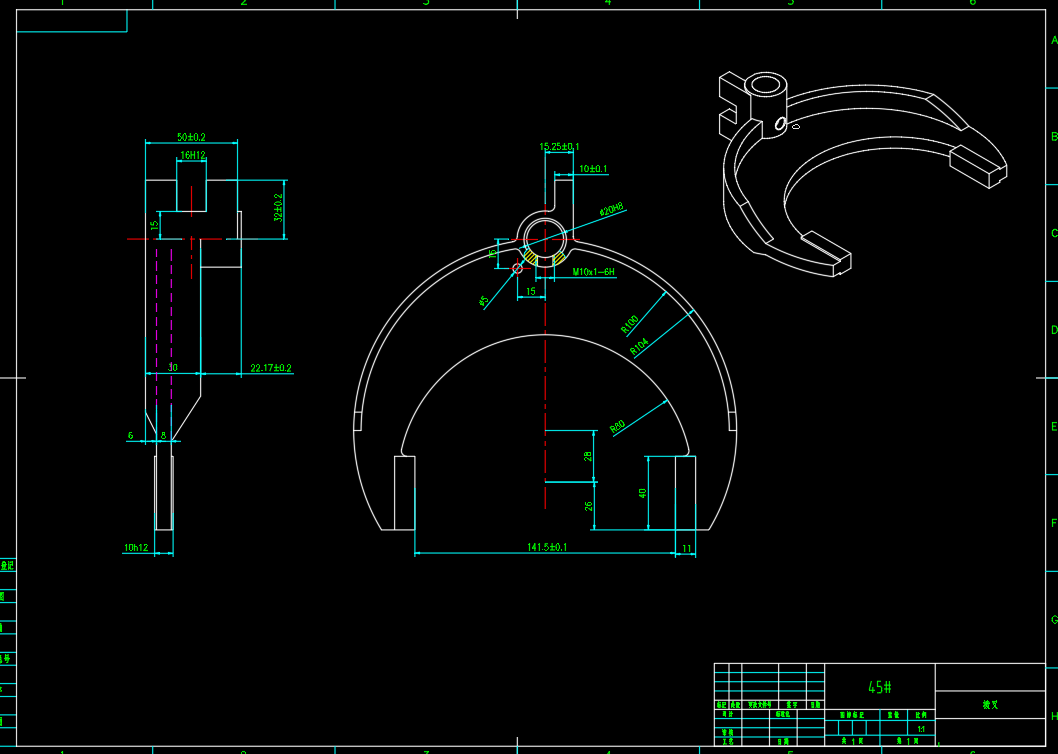Click the small red ø5 hole circle
This screenshot has width=1058, height=754.
[x=518, y=267]
